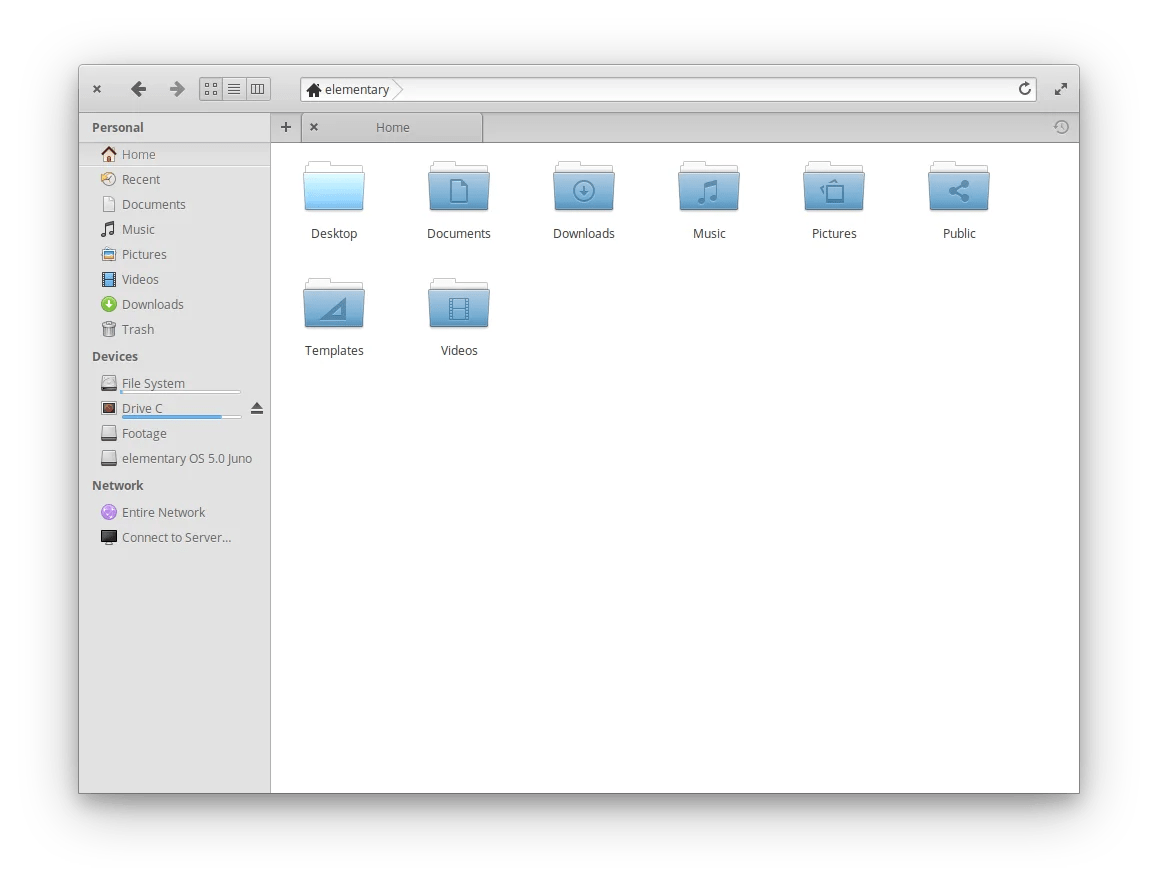Open the Public shared folder

tap(958, 197)
